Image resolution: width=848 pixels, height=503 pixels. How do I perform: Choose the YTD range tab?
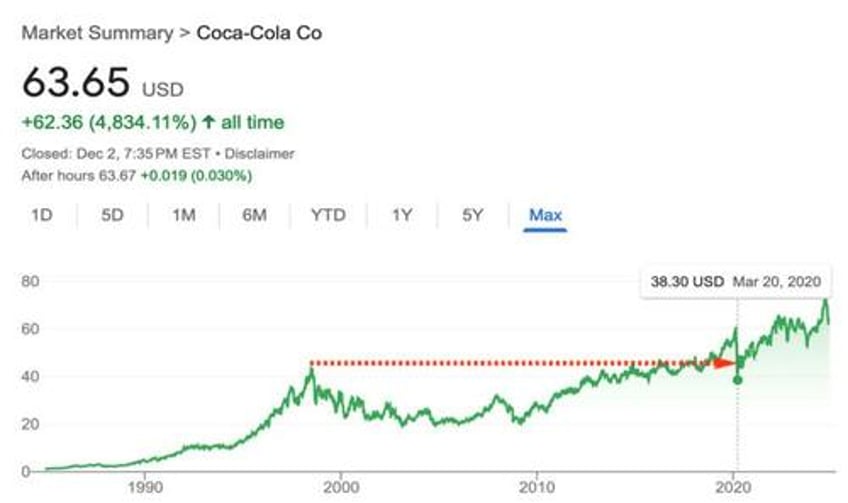328,215
